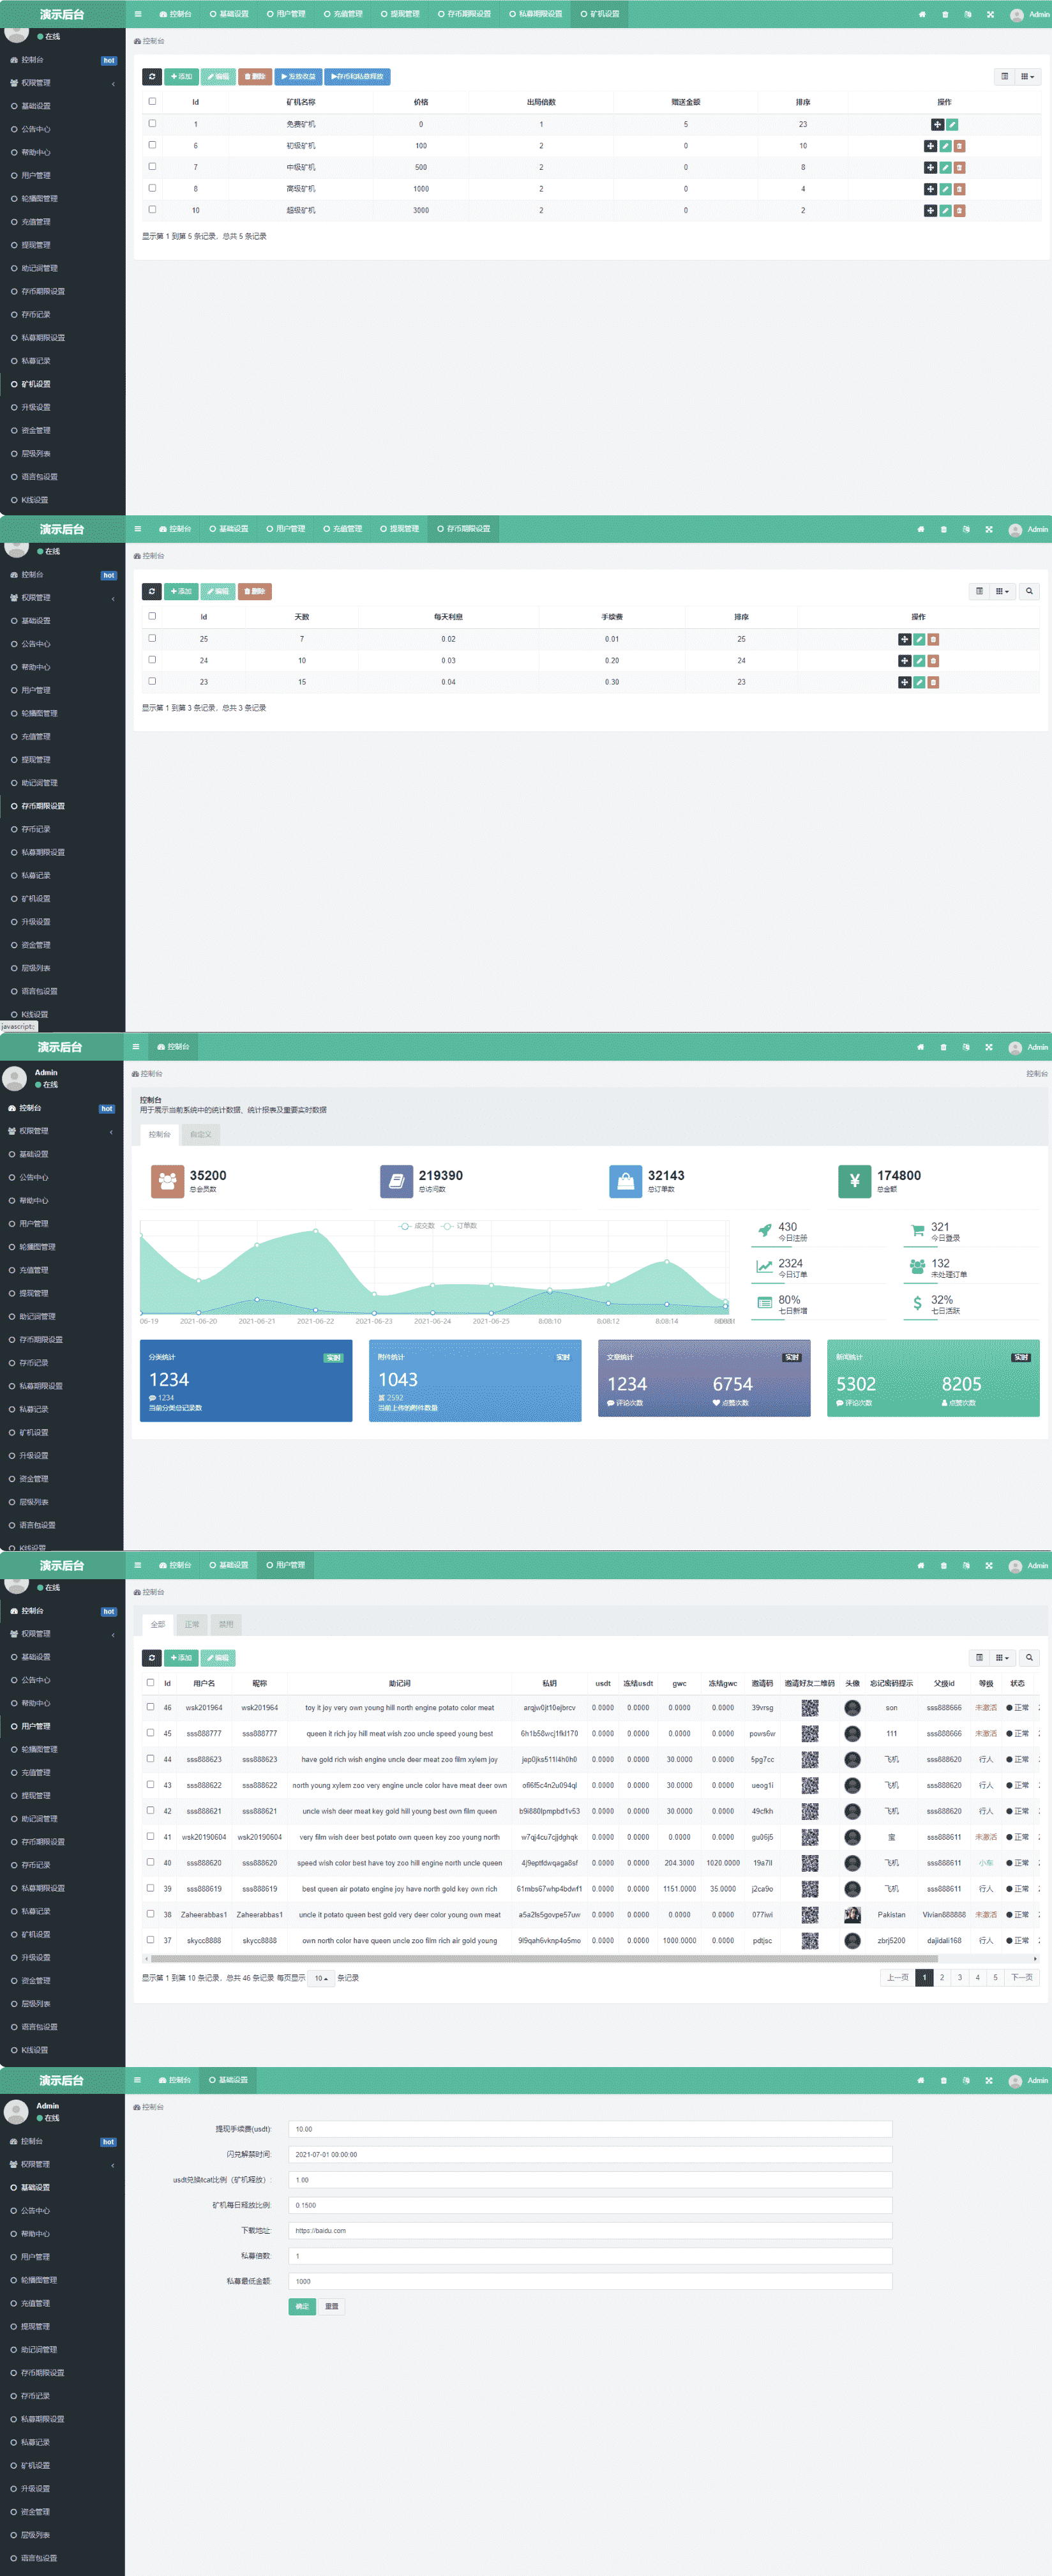The image size is (1052, 2576).
Task: Tick the checkbox for Id 23 天数 row
Action: [x=152, y=681]
